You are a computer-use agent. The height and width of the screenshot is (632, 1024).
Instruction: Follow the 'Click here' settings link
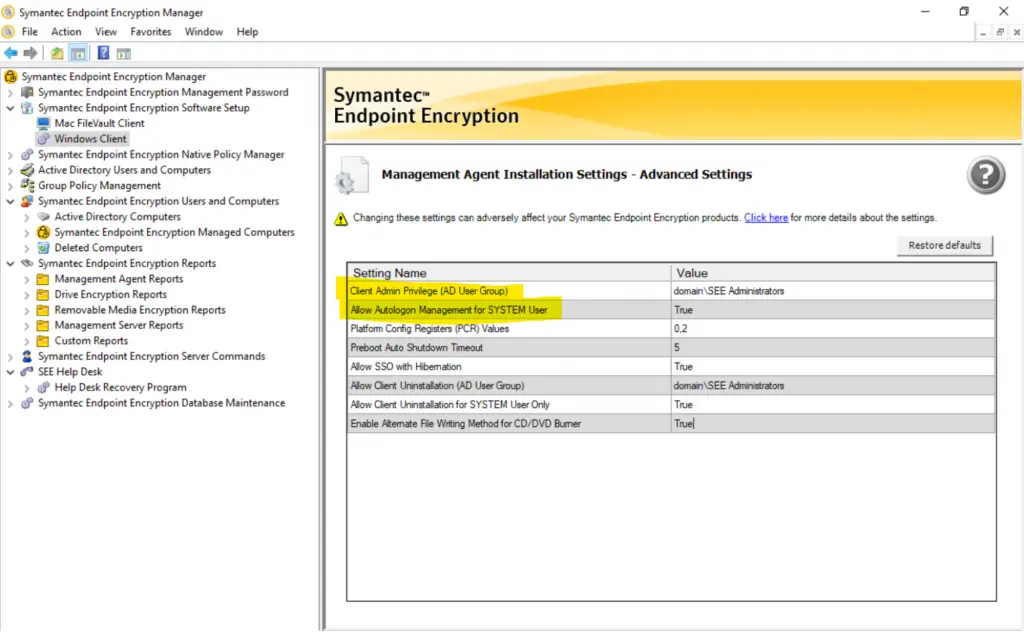(x=766, y=217)
